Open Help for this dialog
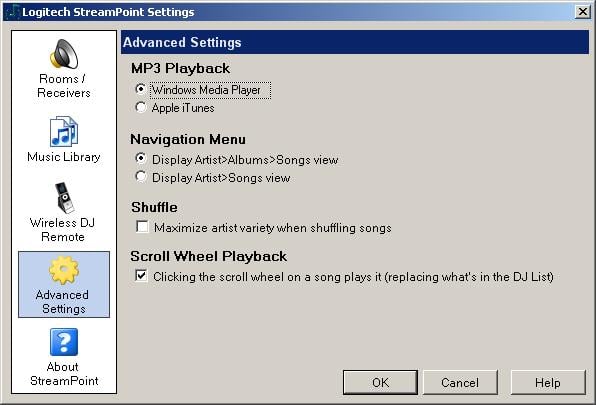This screenshot has height=405, width=596. tap(548, 382)
